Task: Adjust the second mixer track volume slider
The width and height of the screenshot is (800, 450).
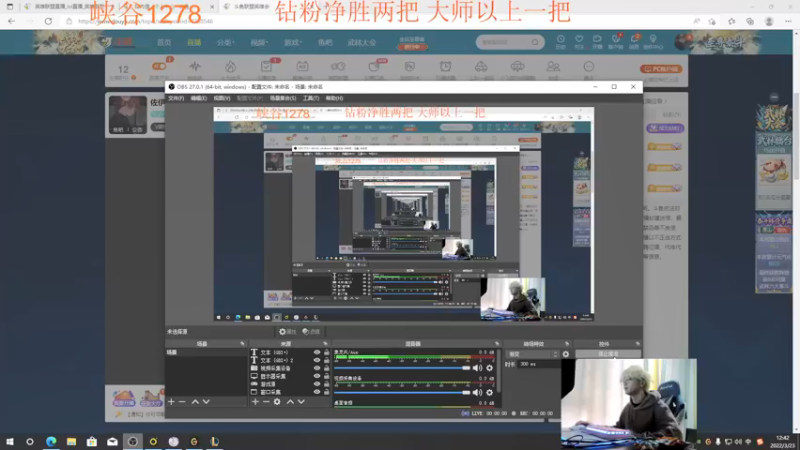Action: click(x=402, y=392)
